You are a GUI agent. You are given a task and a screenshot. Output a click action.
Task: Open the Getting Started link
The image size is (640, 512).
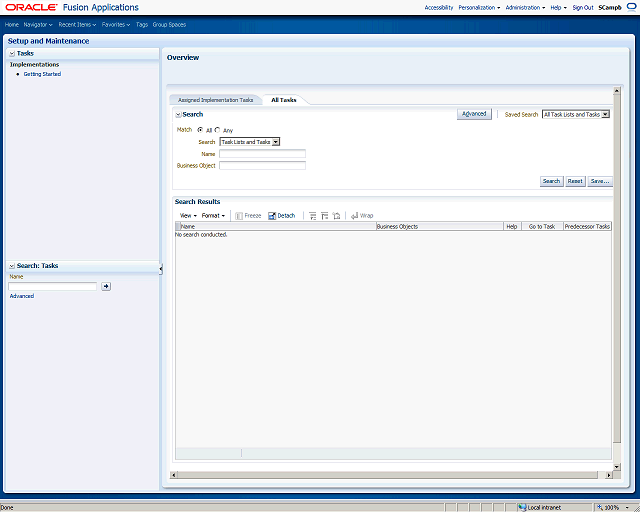tap(42, 74)
